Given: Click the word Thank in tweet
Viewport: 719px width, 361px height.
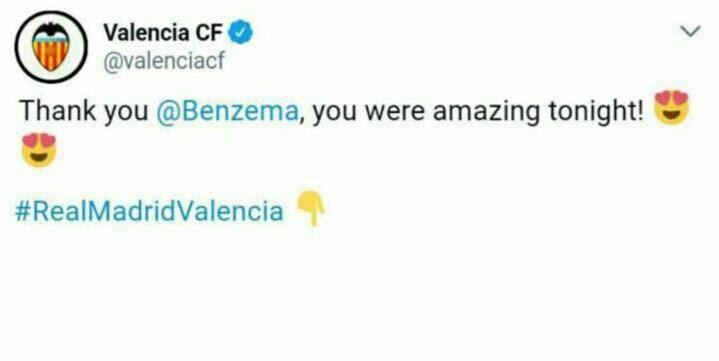Looking at the screenshot, I should (57, 111).
